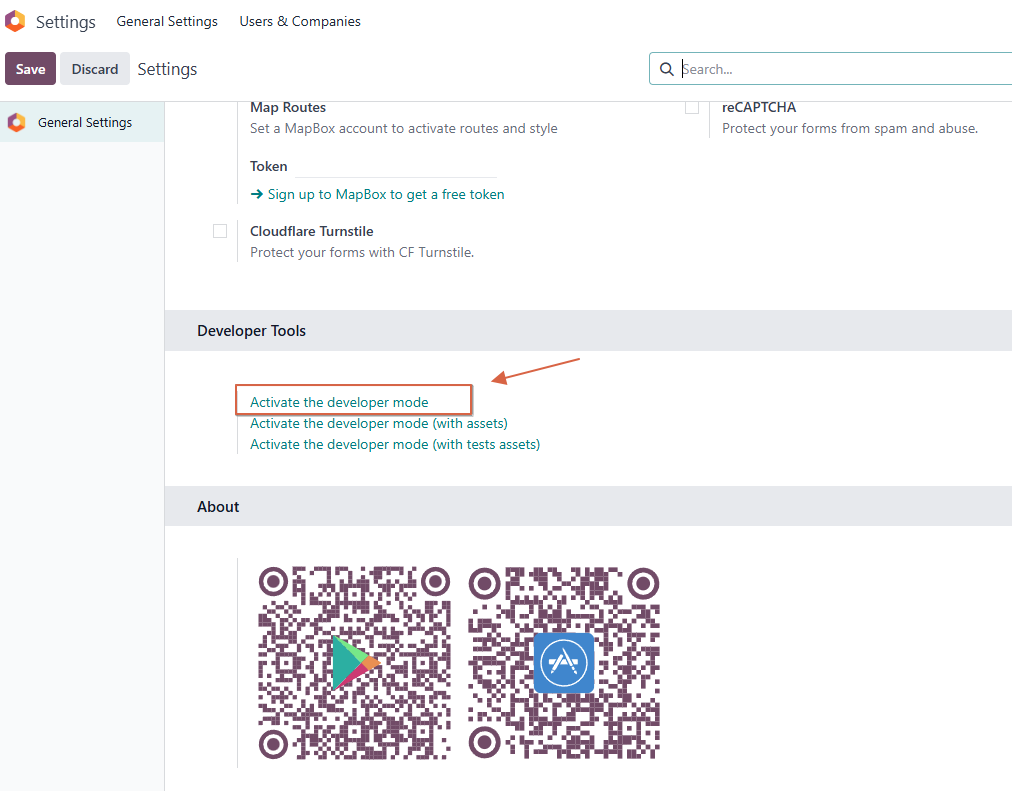
Task: Click the Settings breadcrumb next to Discard
Action: tap(167, 69)
